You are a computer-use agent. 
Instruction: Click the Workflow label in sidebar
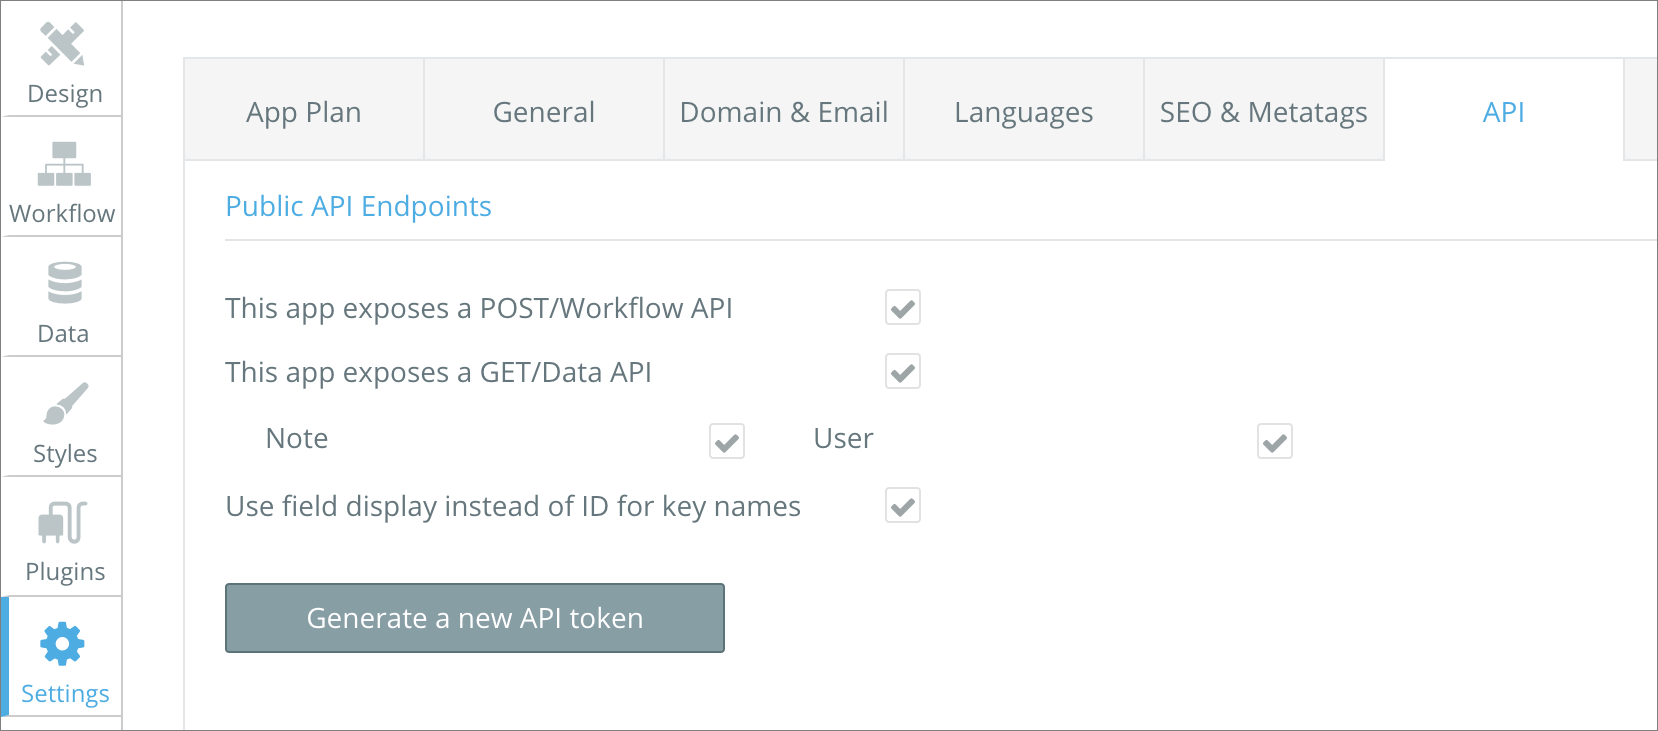click(x=62, y=214)
